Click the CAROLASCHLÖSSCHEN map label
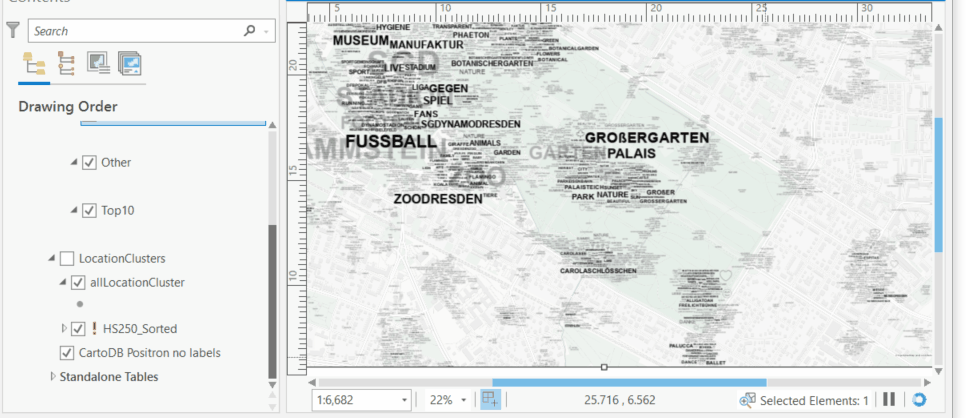This screenshot has width=966, height=418. pos(598,271)
